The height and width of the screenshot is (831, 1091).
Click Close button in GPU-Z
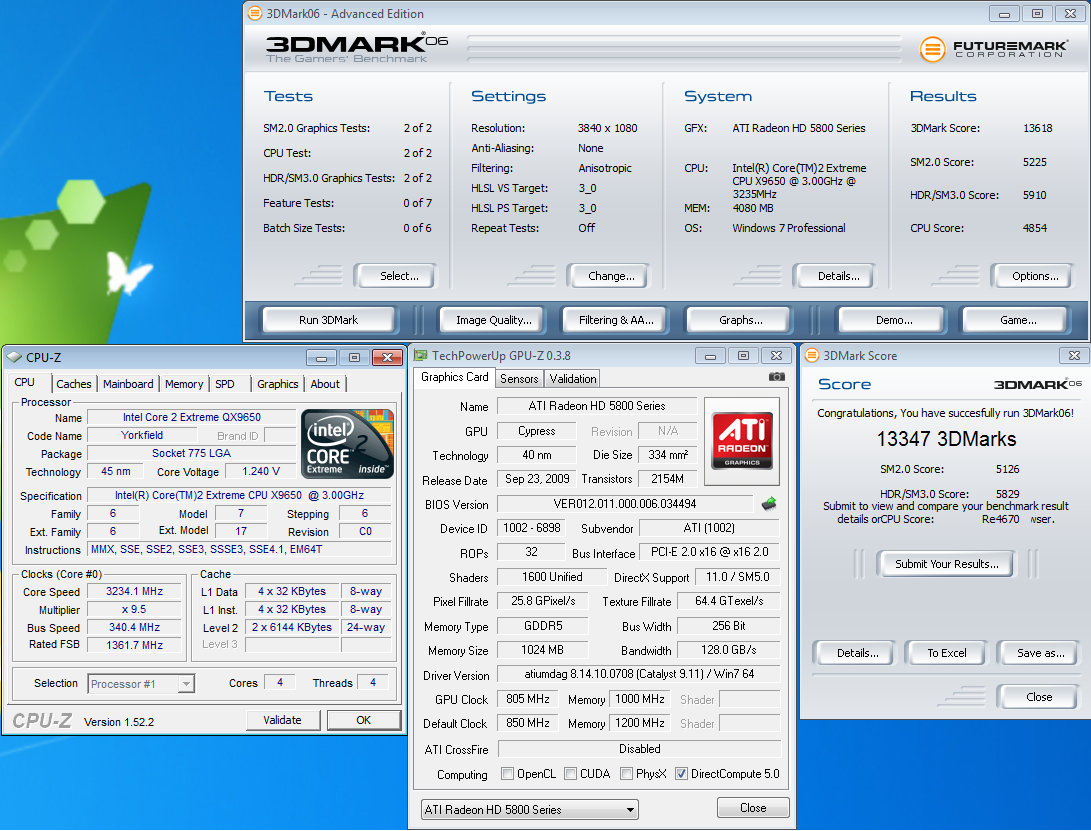click(753, 808)
